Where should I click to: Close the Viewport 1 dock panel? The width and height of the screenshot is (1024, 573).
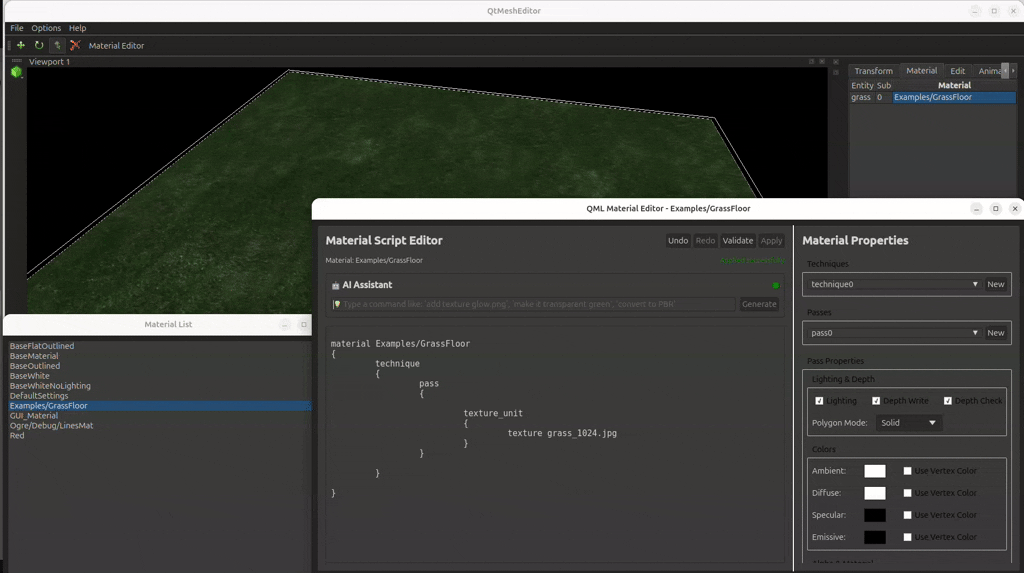click(x=822, y=61)
